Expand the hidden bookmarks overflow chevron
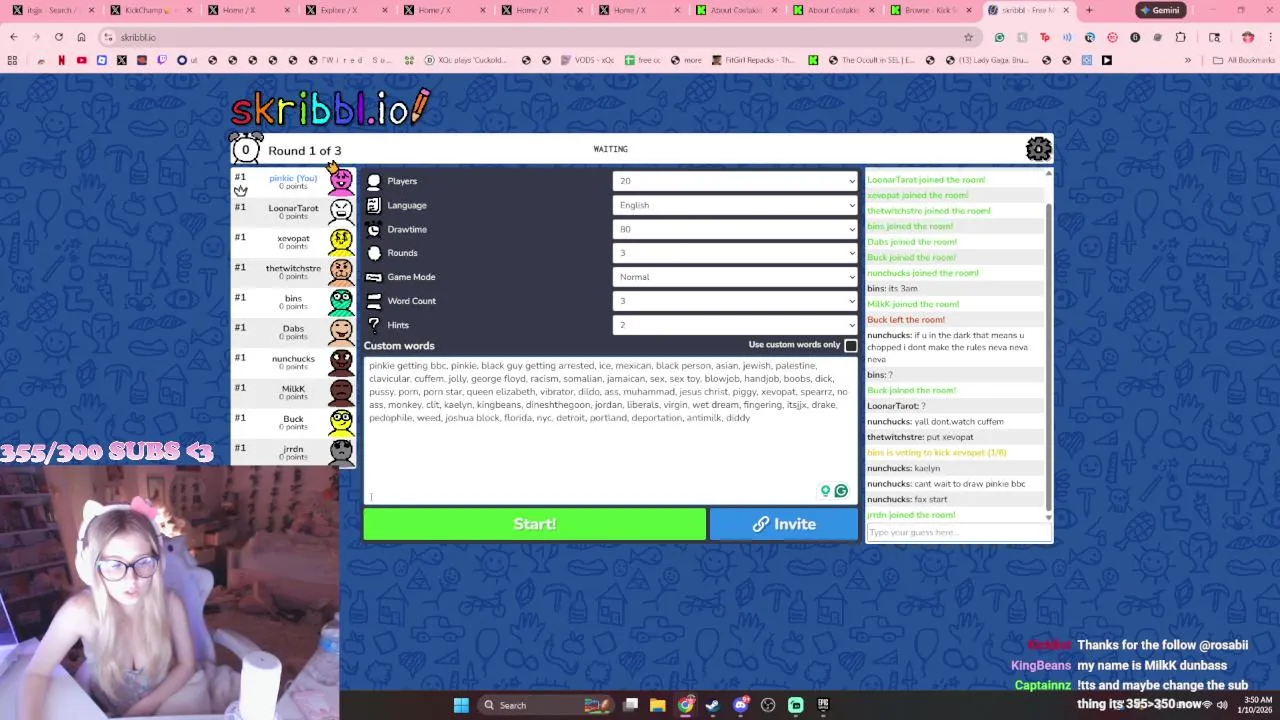This screenshot has width=1280, height=720. [x=1188, y=60]
